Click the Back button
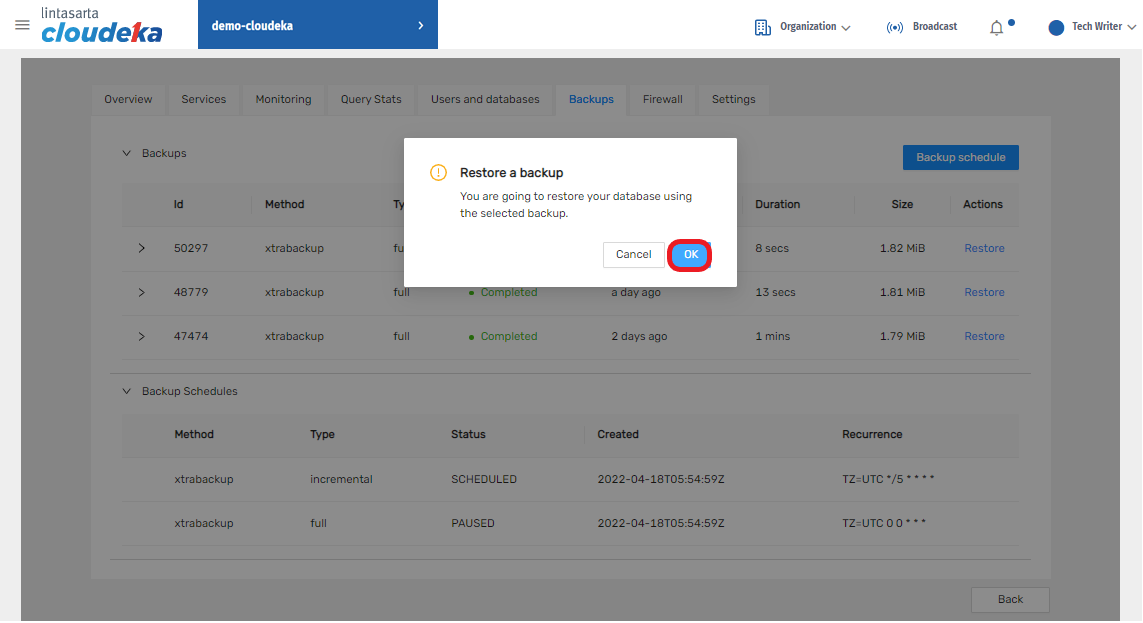The image size is (1143, 623). click(x=1010, y=599)
